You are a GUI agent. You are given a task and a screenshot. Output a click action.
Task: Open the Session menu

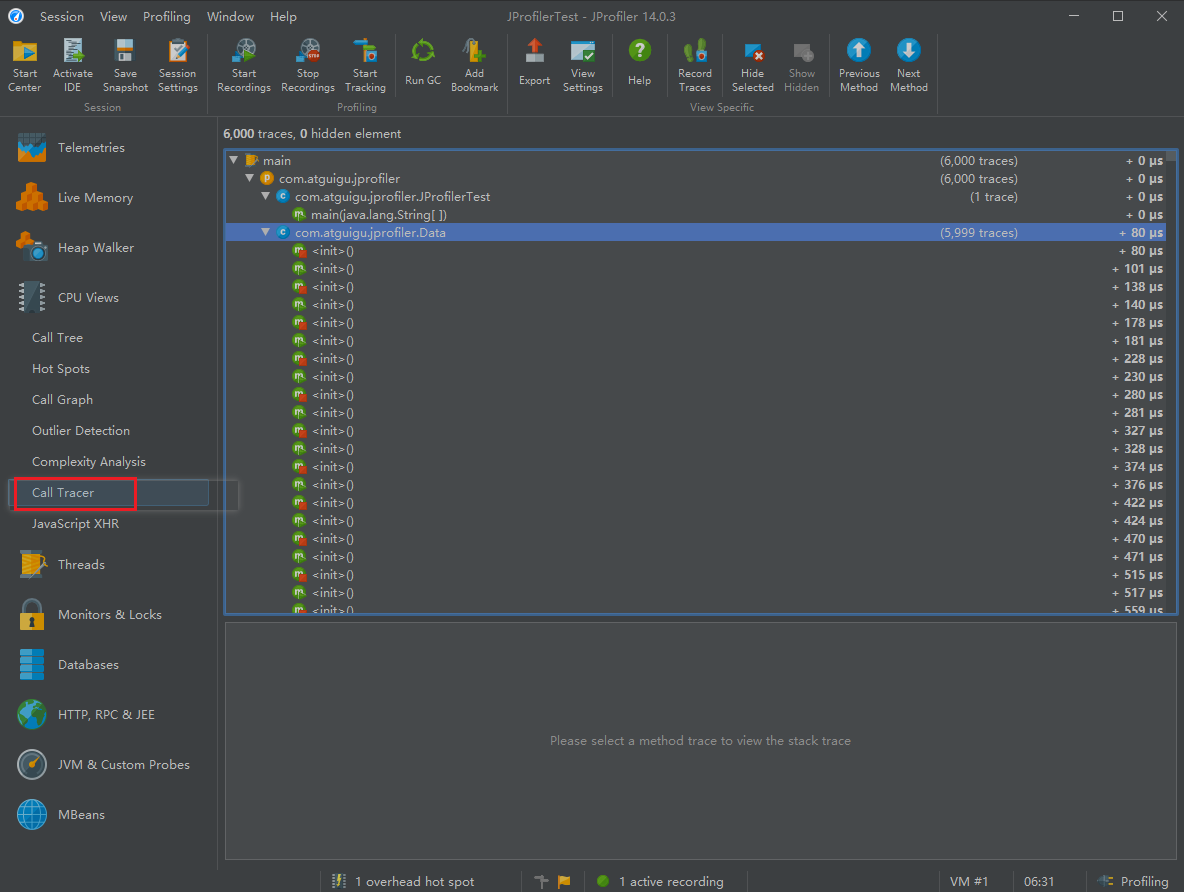(62, 17)
